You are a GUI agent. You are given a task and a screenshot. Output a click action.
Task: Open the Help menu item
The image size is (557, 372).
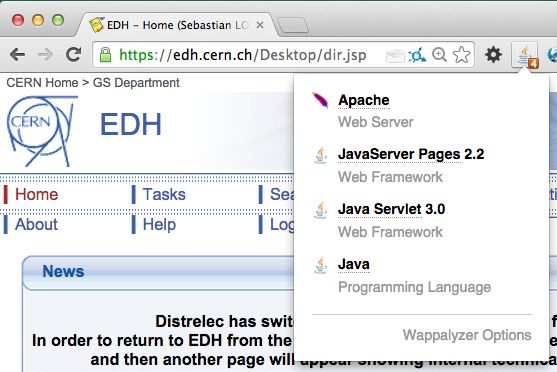tap(159, 225)
